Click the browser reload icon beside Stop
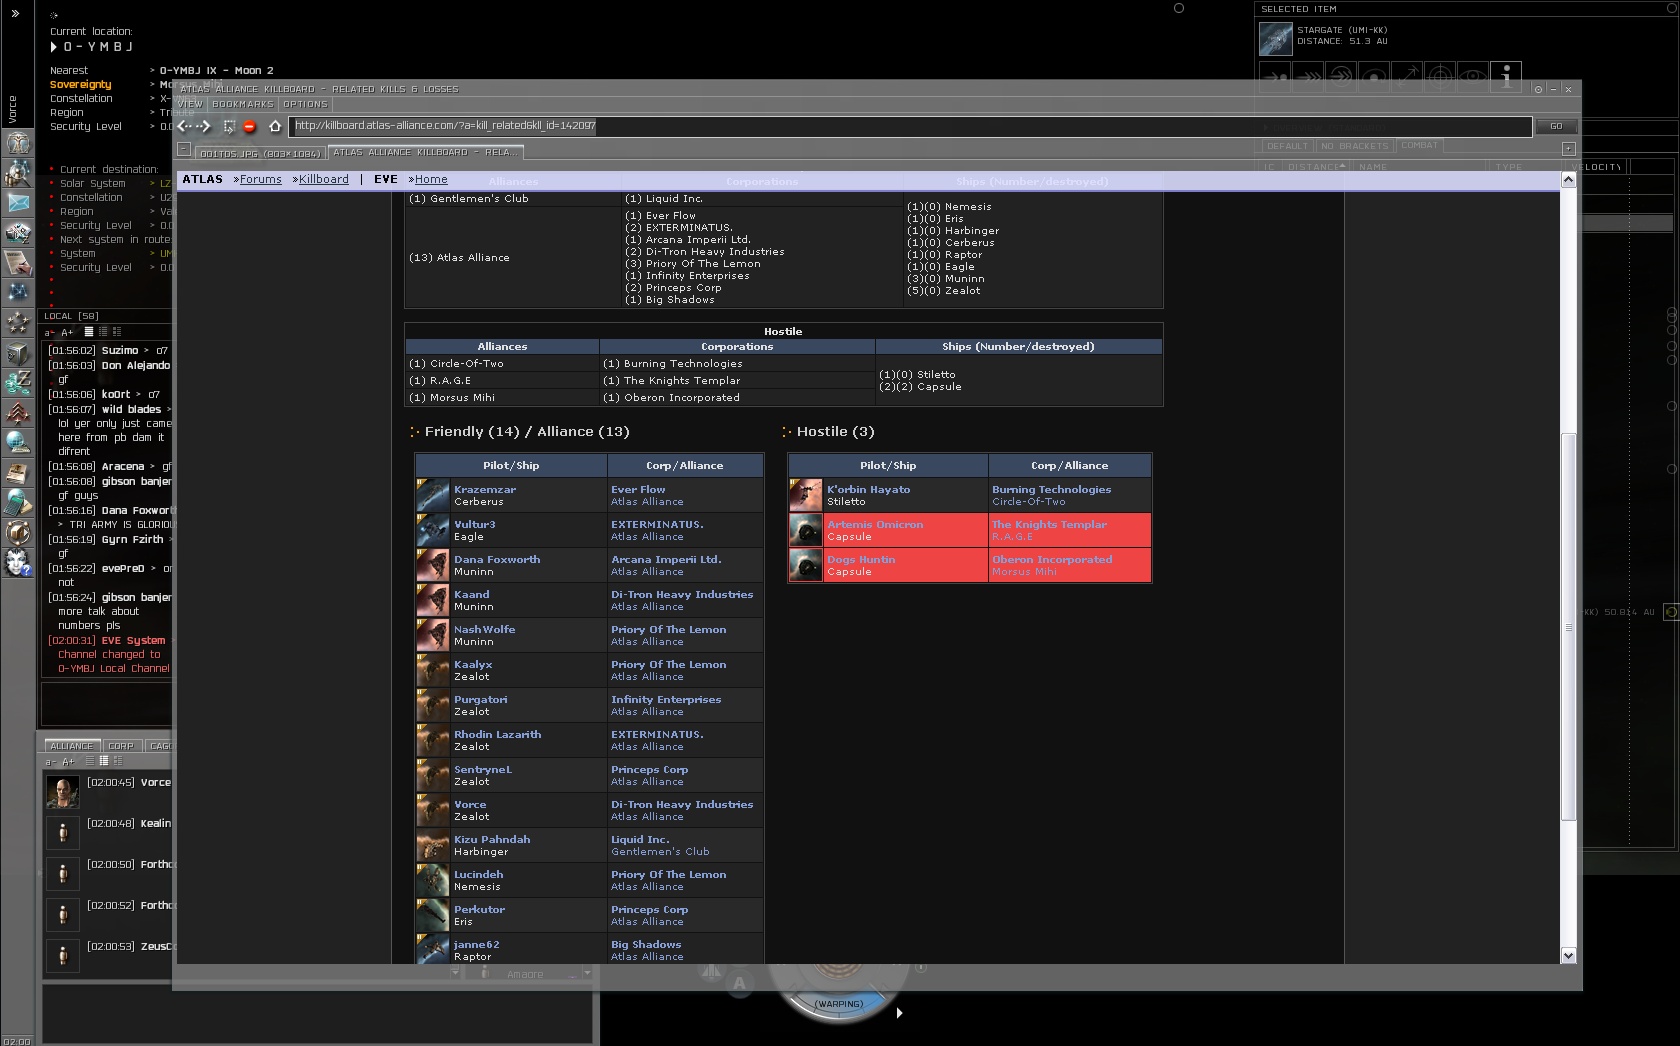 coord(229,126)
